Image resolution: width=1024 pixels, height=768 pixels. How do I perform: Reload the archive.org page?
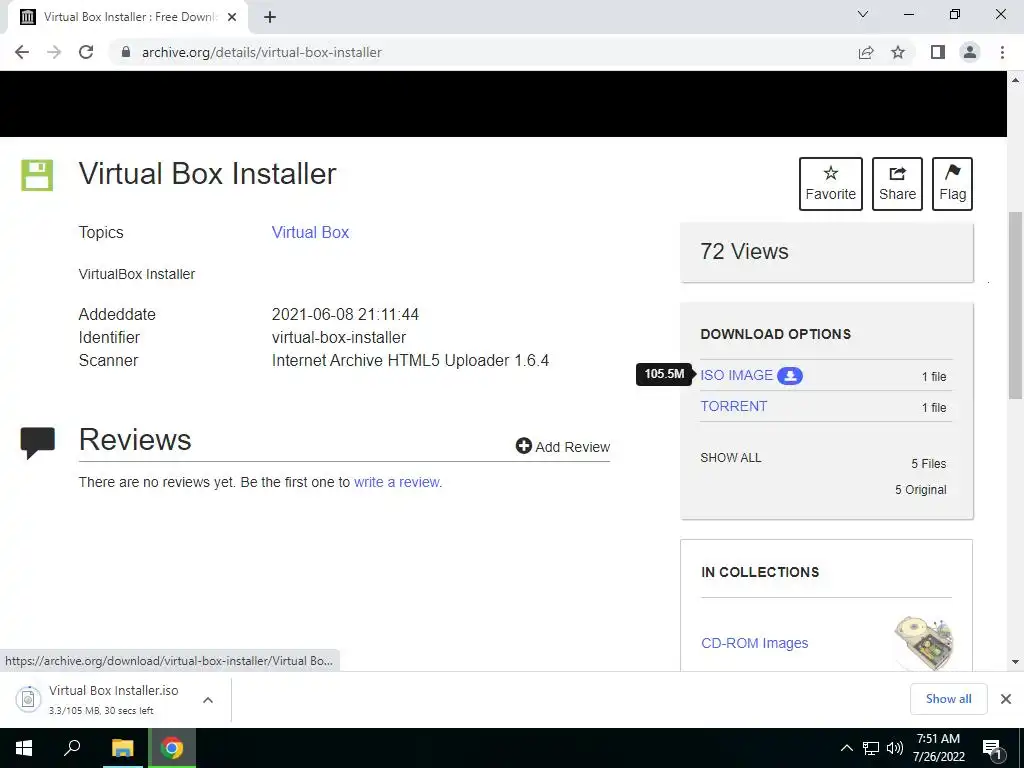(x=86, y=52)
